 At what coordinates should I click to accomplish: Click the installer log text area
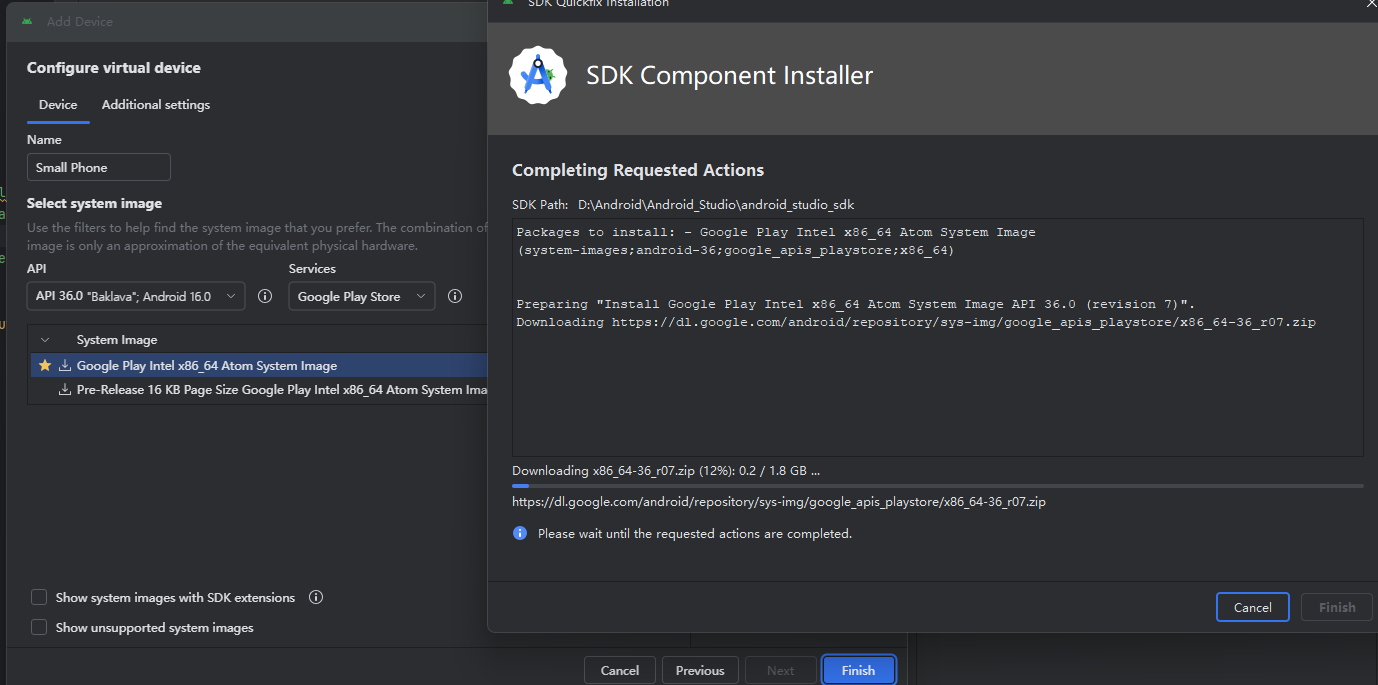click(938, 337)
